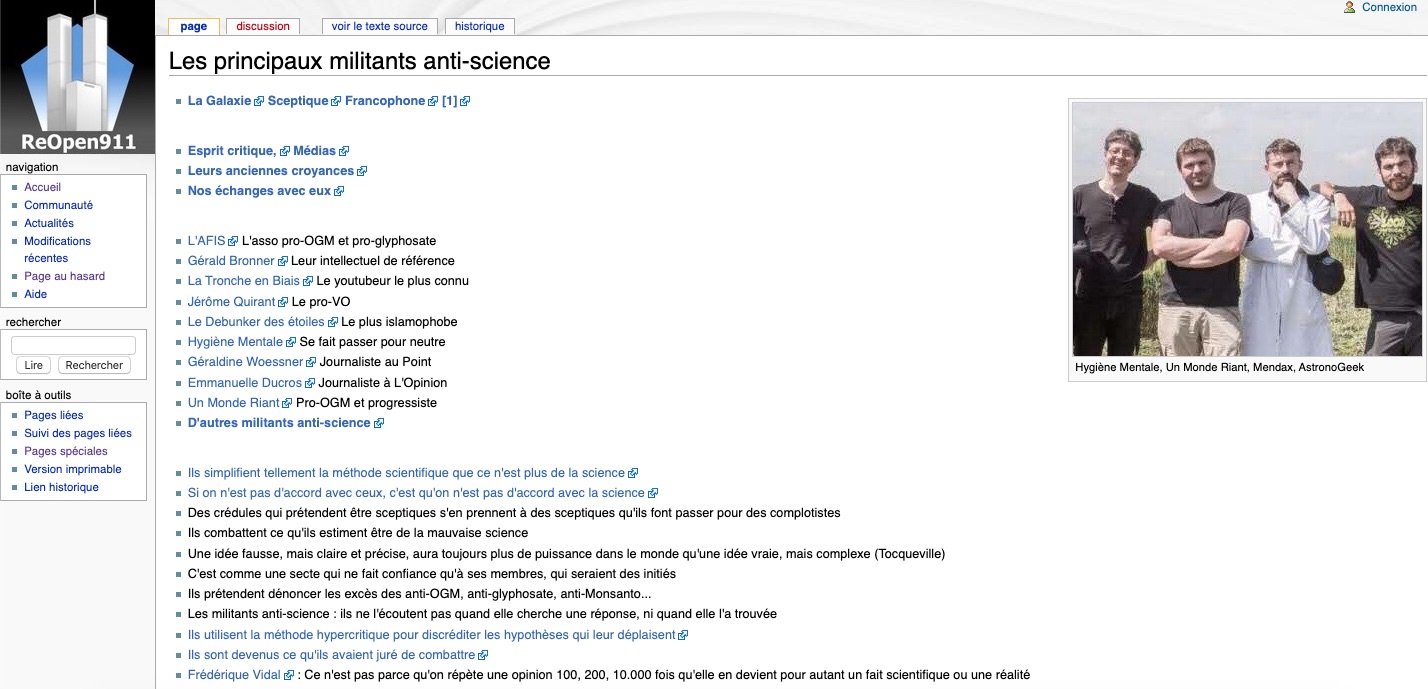Log in via the Connexion link
The height and width of the screenshot is (689, 1428).
pyautogui.click(x=1389, y=7)
